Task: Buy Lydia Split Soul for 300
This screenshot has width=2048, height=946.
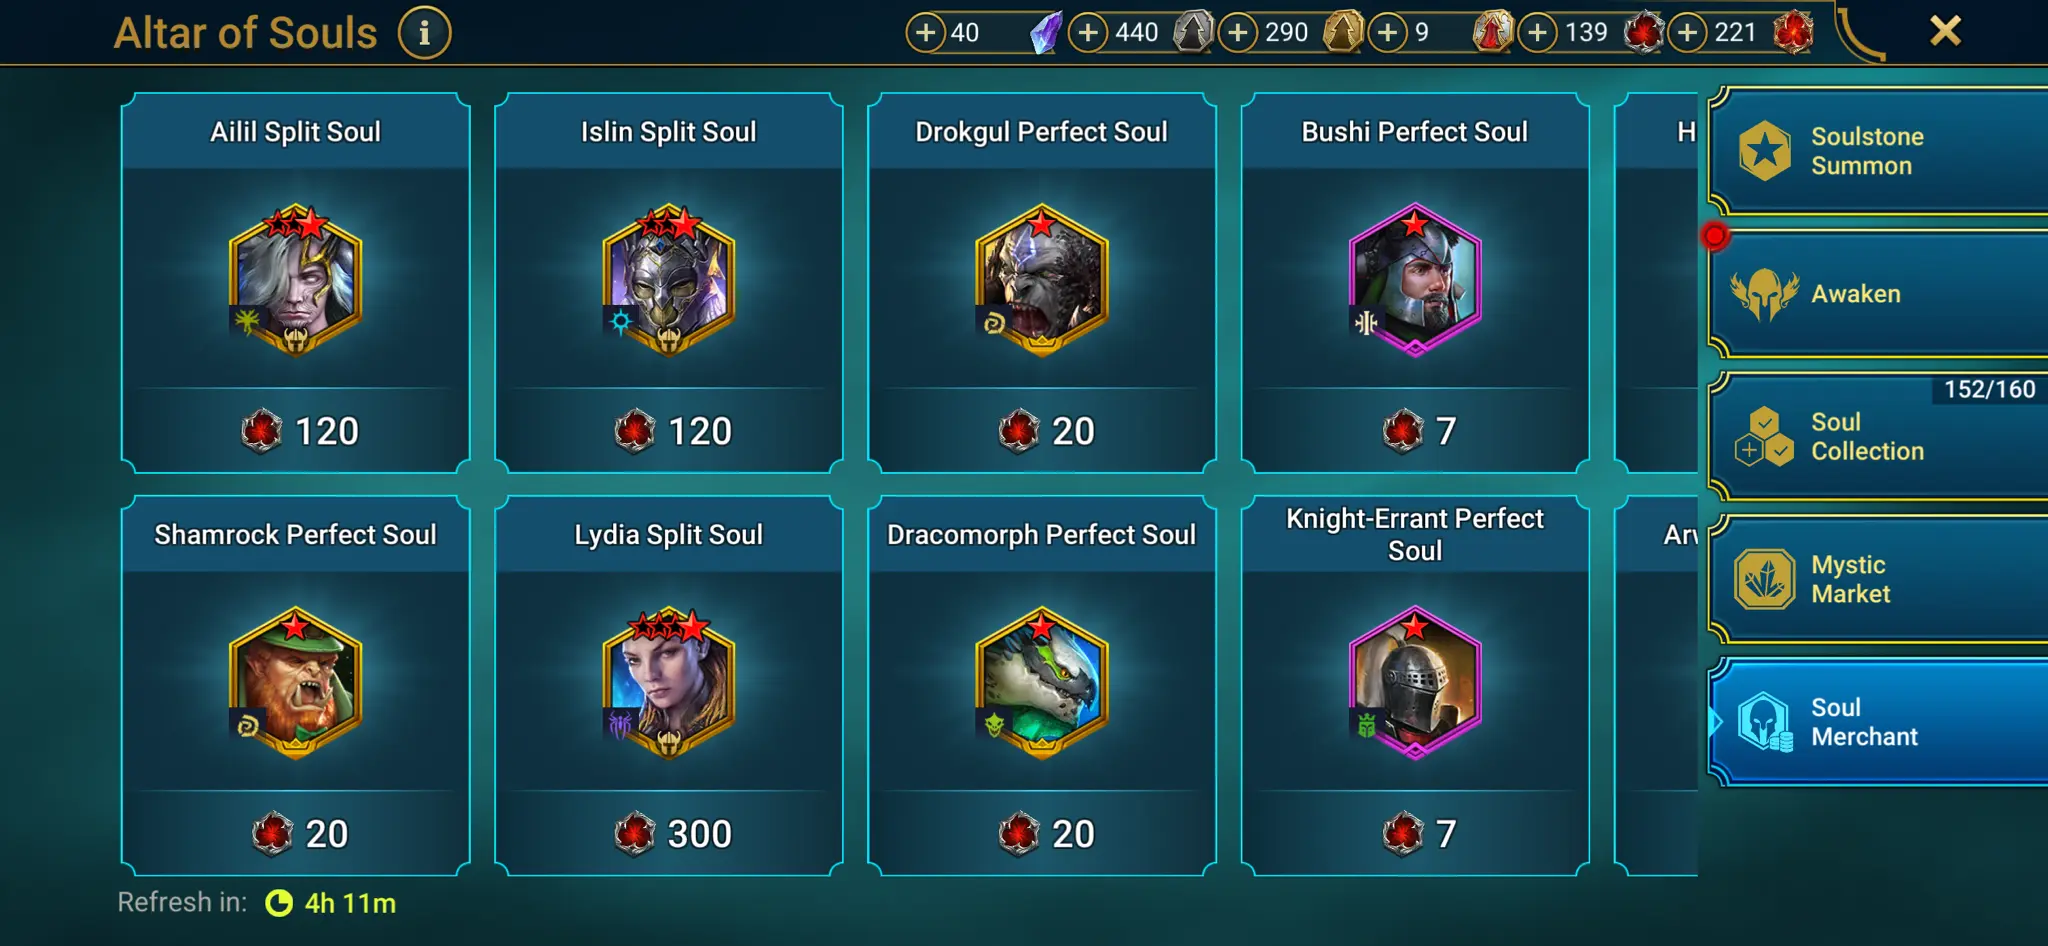Action: 669,834
